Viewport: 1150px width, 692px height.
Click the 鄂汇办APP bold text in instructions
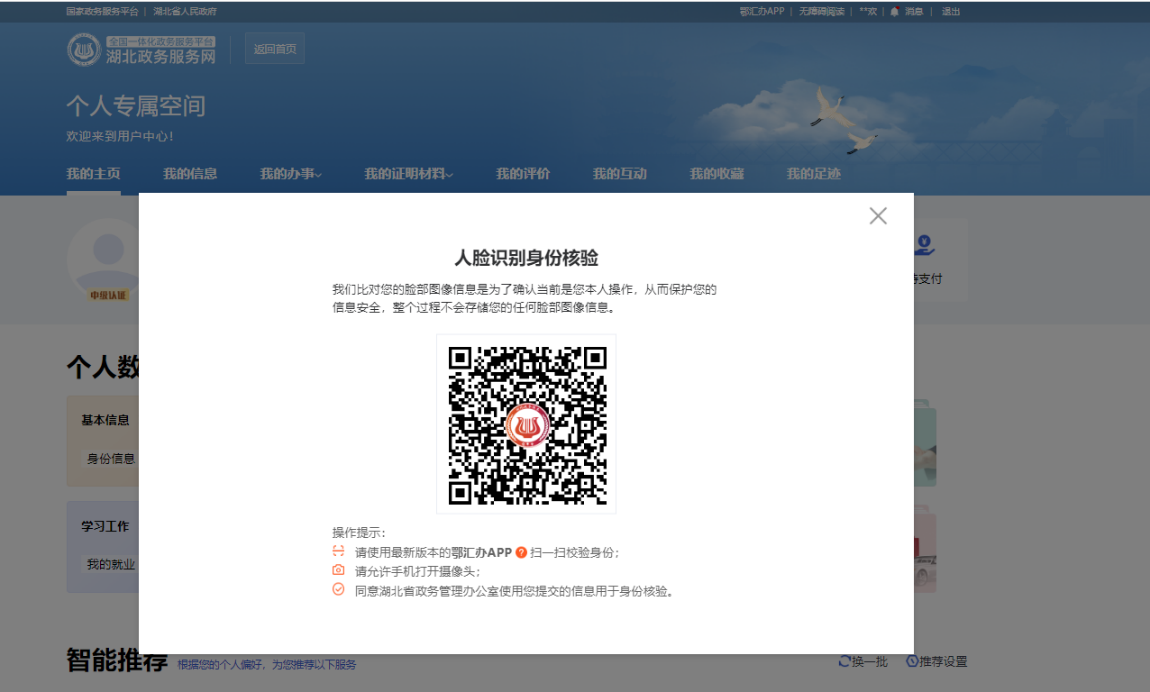point(481,553)
